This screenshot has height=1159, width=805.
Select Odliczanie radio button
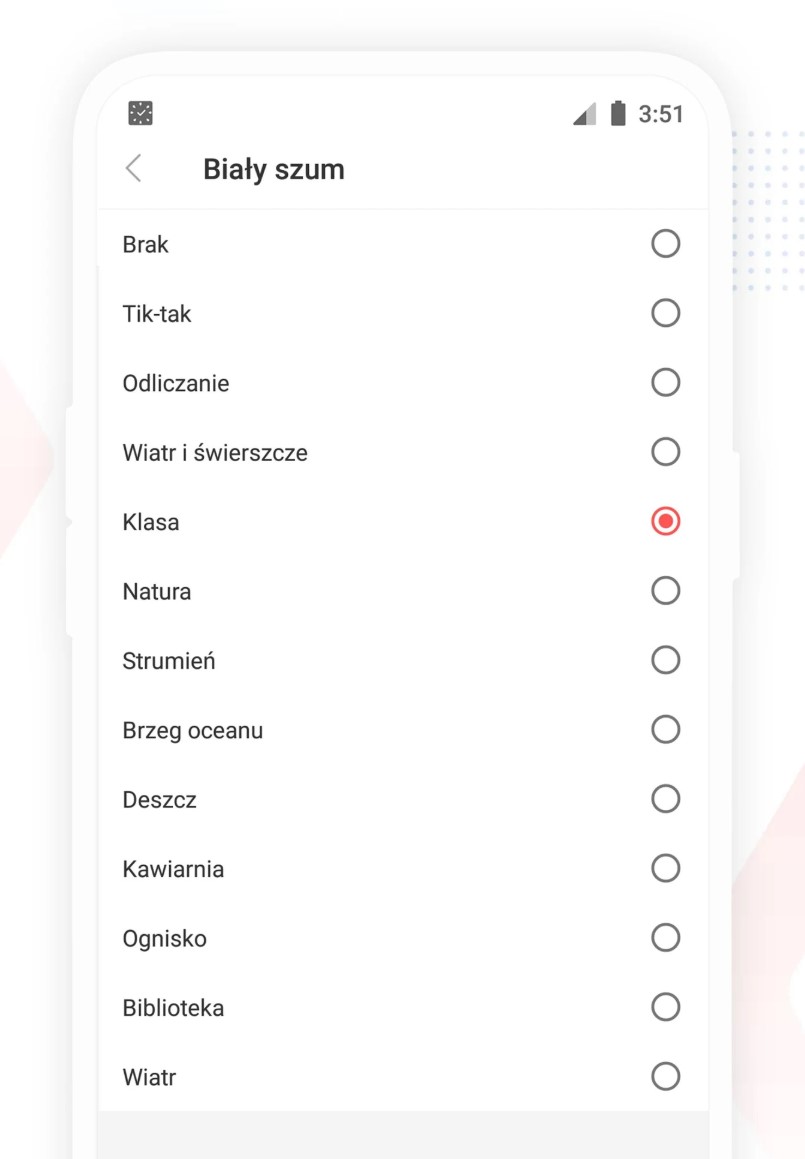pos(665,382)
